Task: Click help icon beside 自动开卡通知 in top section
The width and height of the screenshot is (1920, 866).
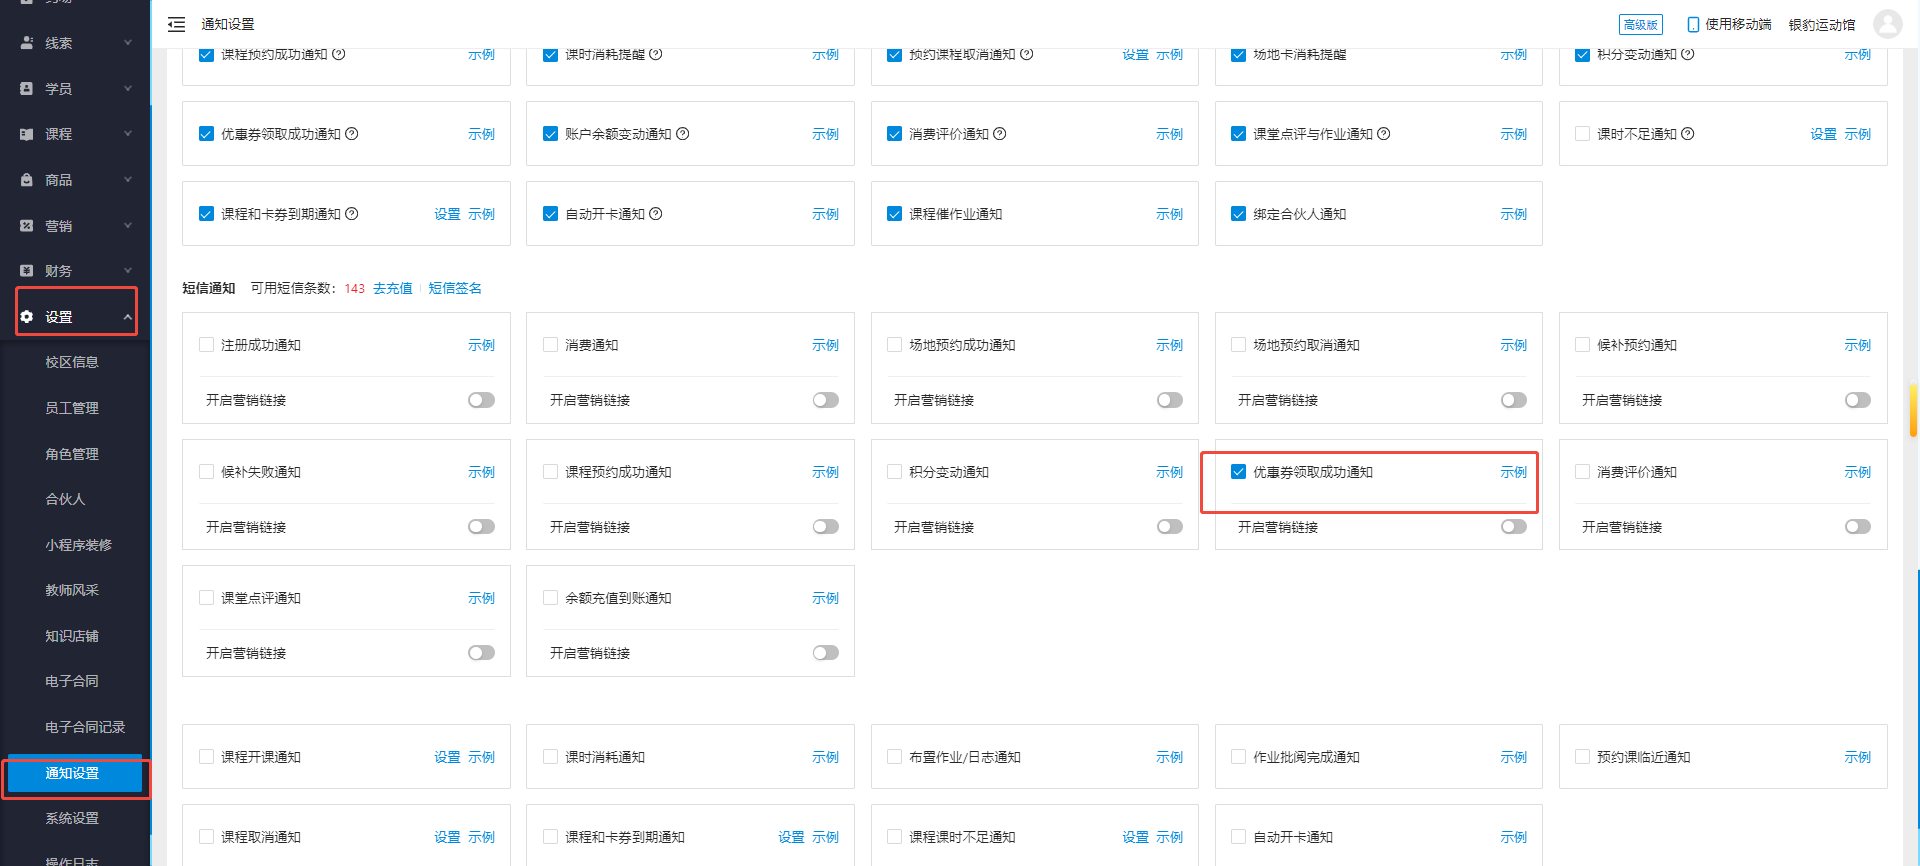Action: click(x=656, y=214)
